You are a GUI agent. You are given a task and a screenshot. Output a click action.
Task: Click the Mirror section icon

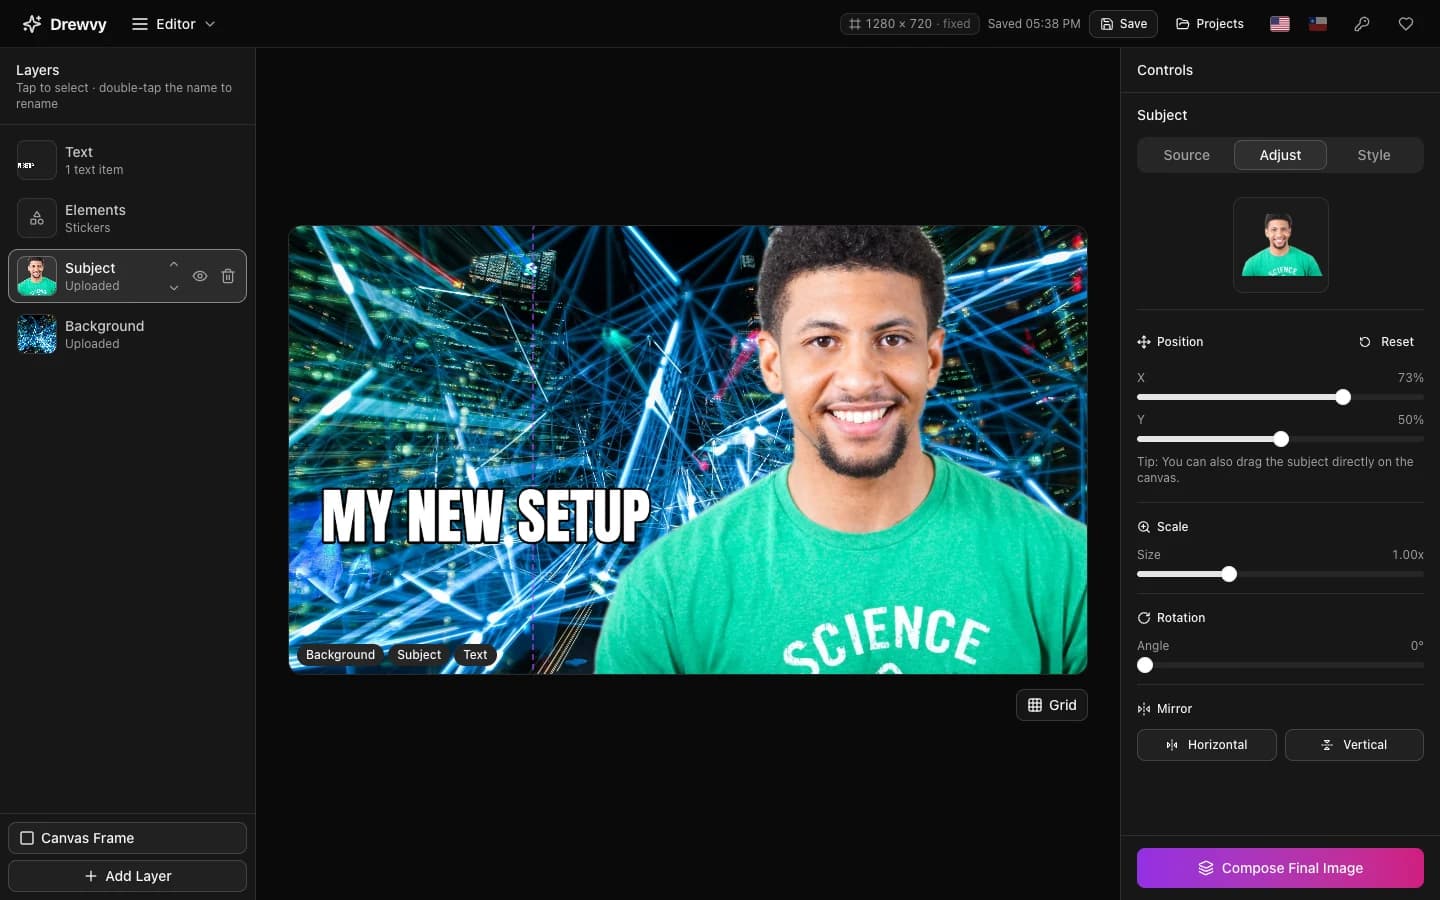point(1144,709)
